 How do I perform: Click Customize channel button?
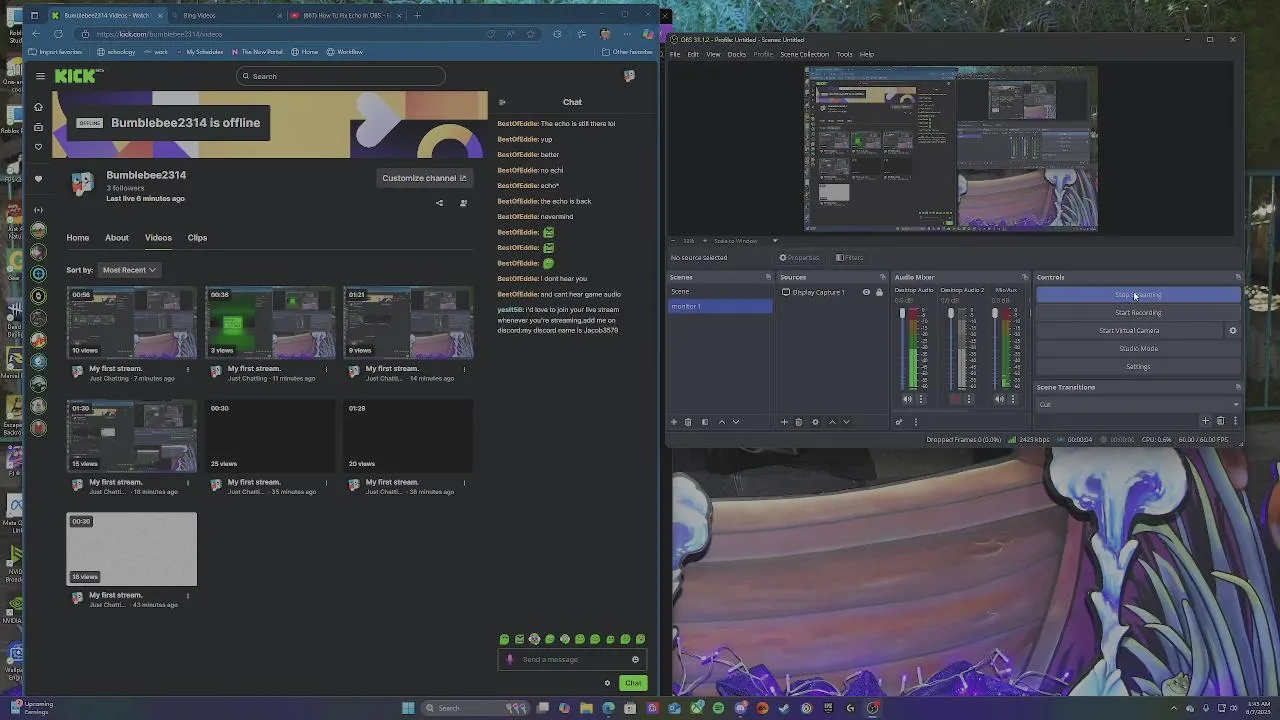424,178
